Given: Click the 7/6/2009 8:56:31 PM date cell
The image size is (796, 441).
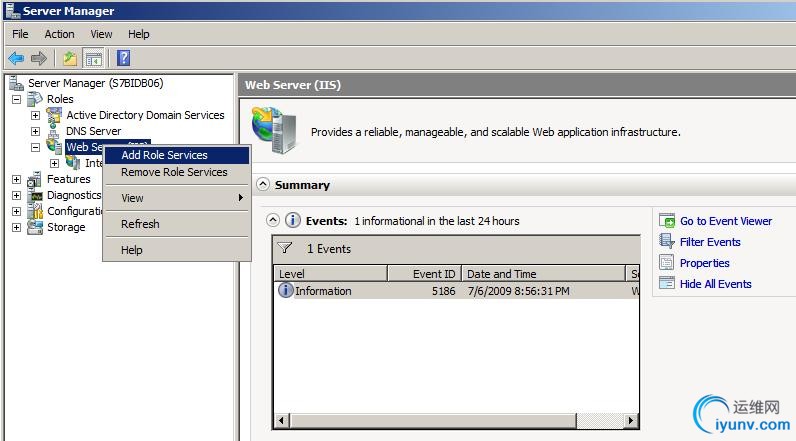Looking at the screenshot, I should (x=518, y=291).
